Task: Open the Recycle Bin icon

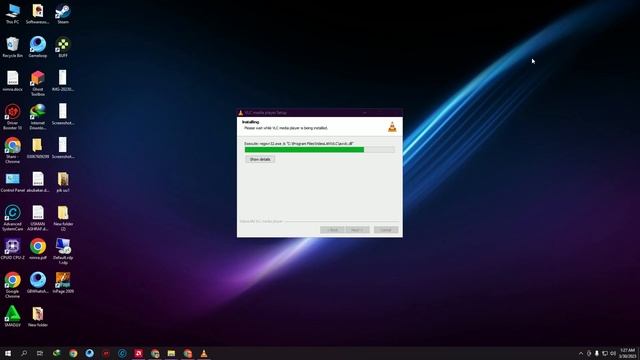Action: pyautogui.click(x=12, y=47)
